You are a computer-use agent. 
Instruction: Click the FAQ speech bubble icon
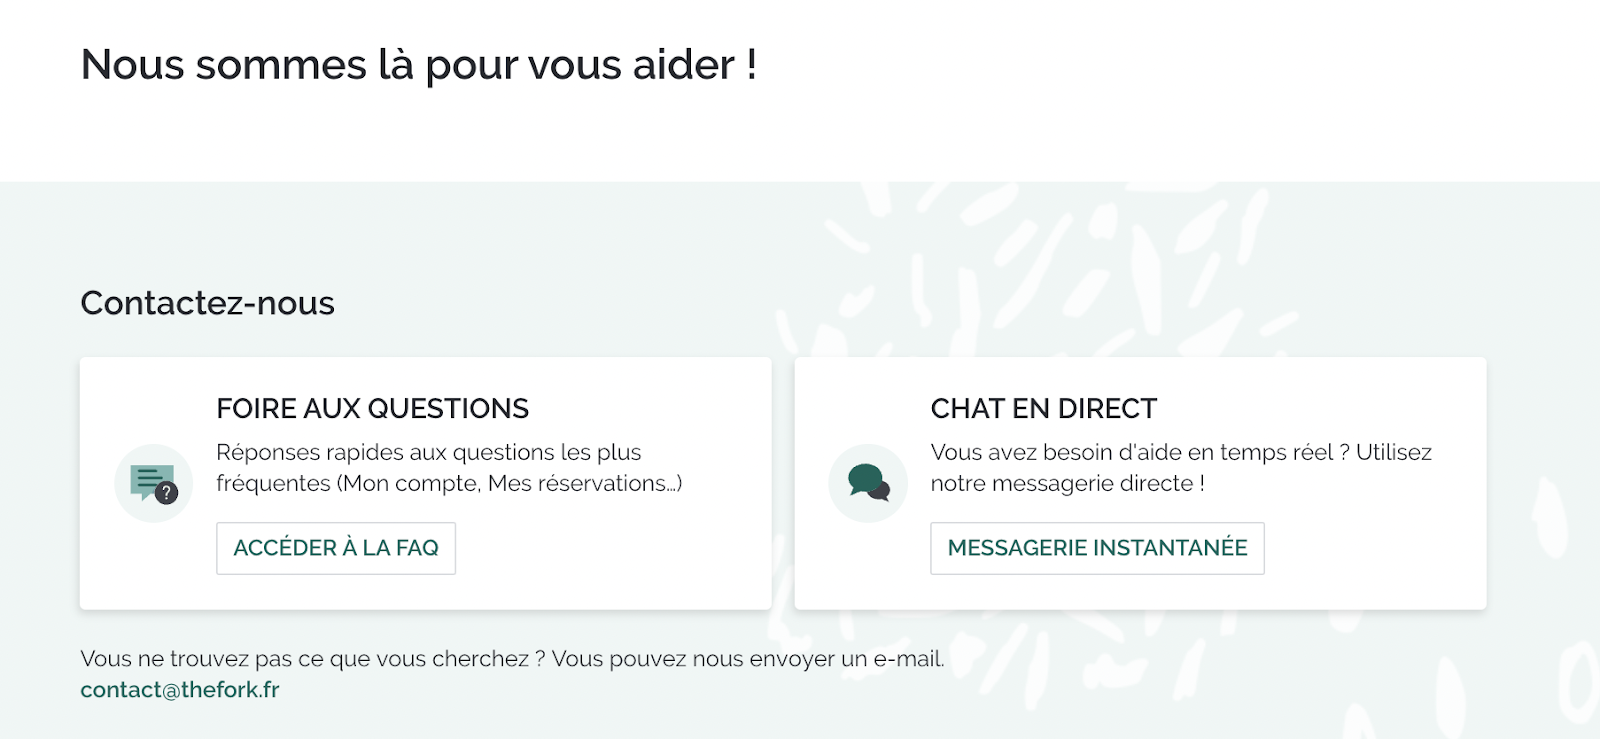point(151,481)
